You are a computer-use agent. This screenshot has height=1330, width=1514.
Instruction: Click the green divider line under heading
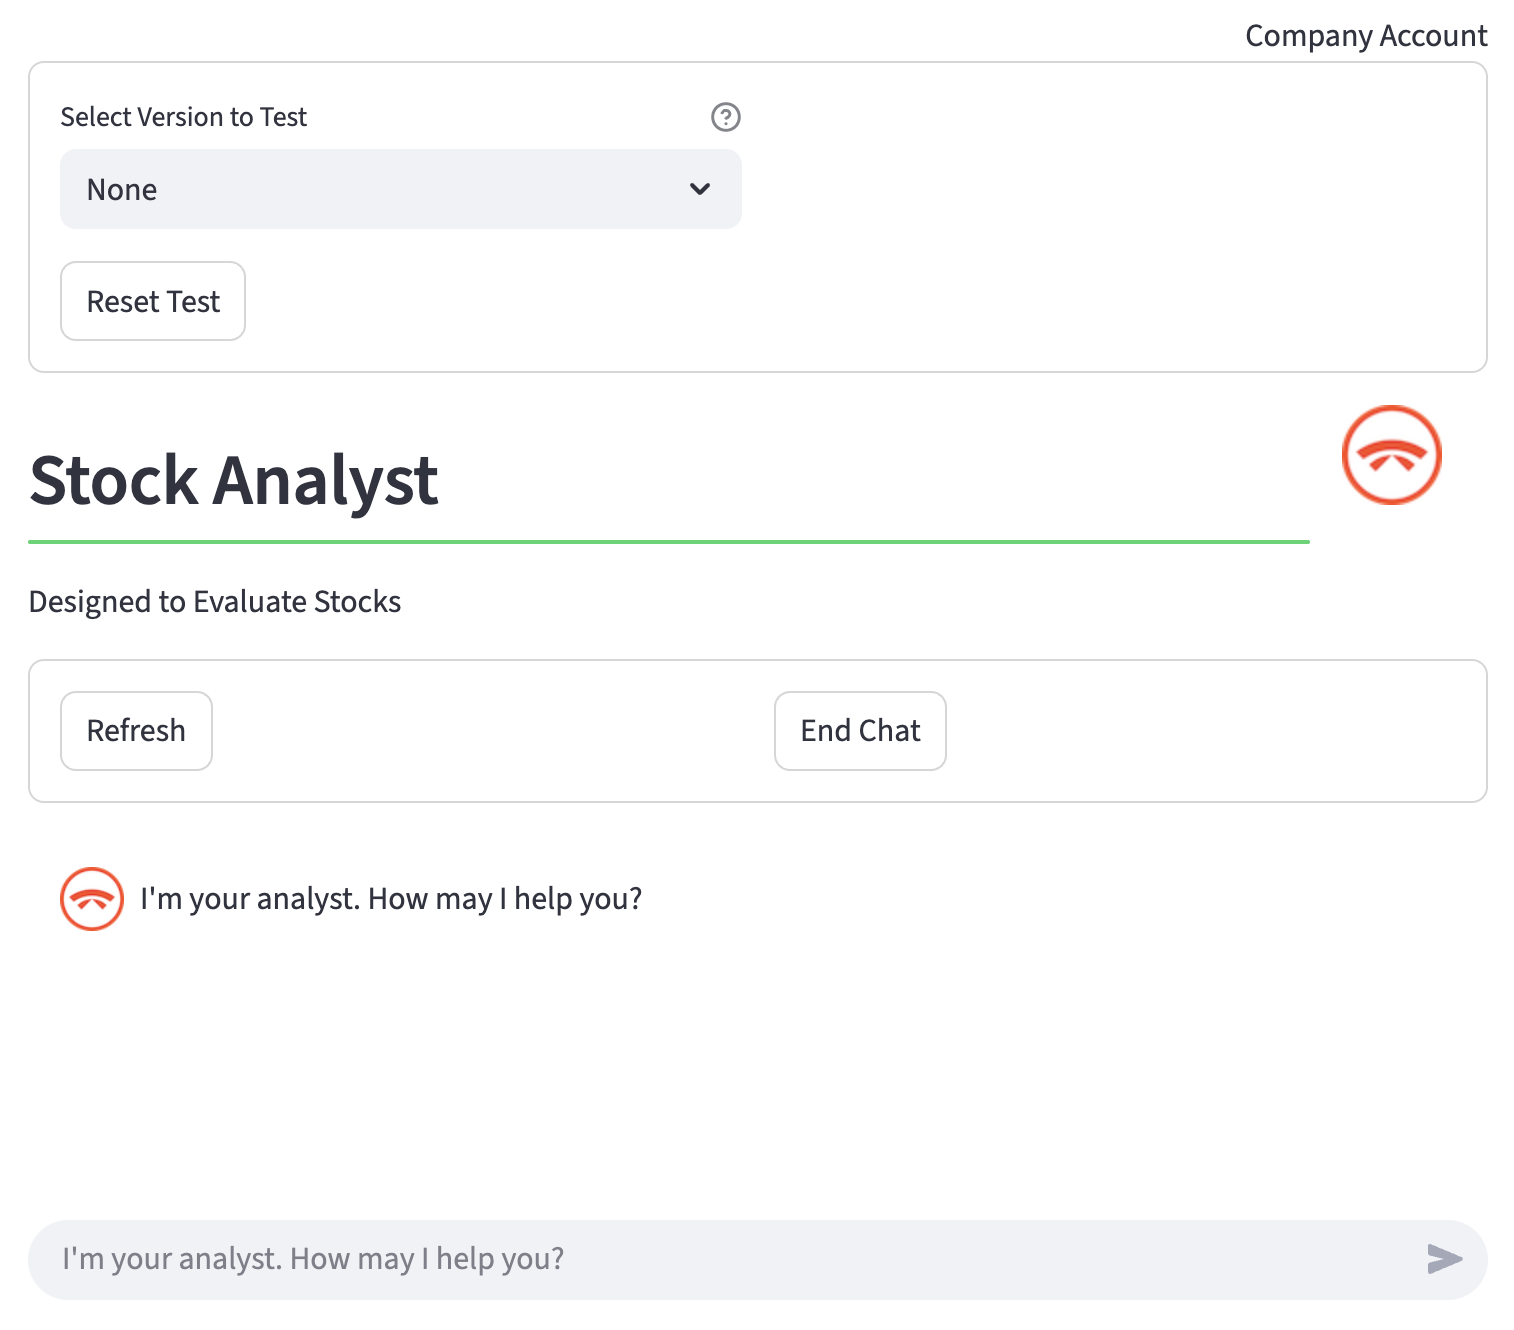pyautogui.click(x=668, y=542)
